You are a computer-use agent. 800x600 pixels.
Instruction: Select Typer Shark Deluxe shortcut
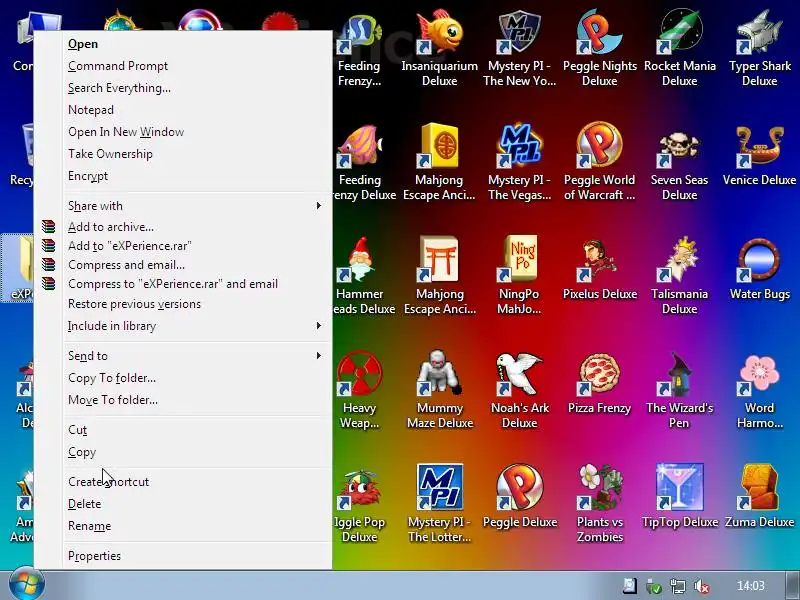(760, 33)
